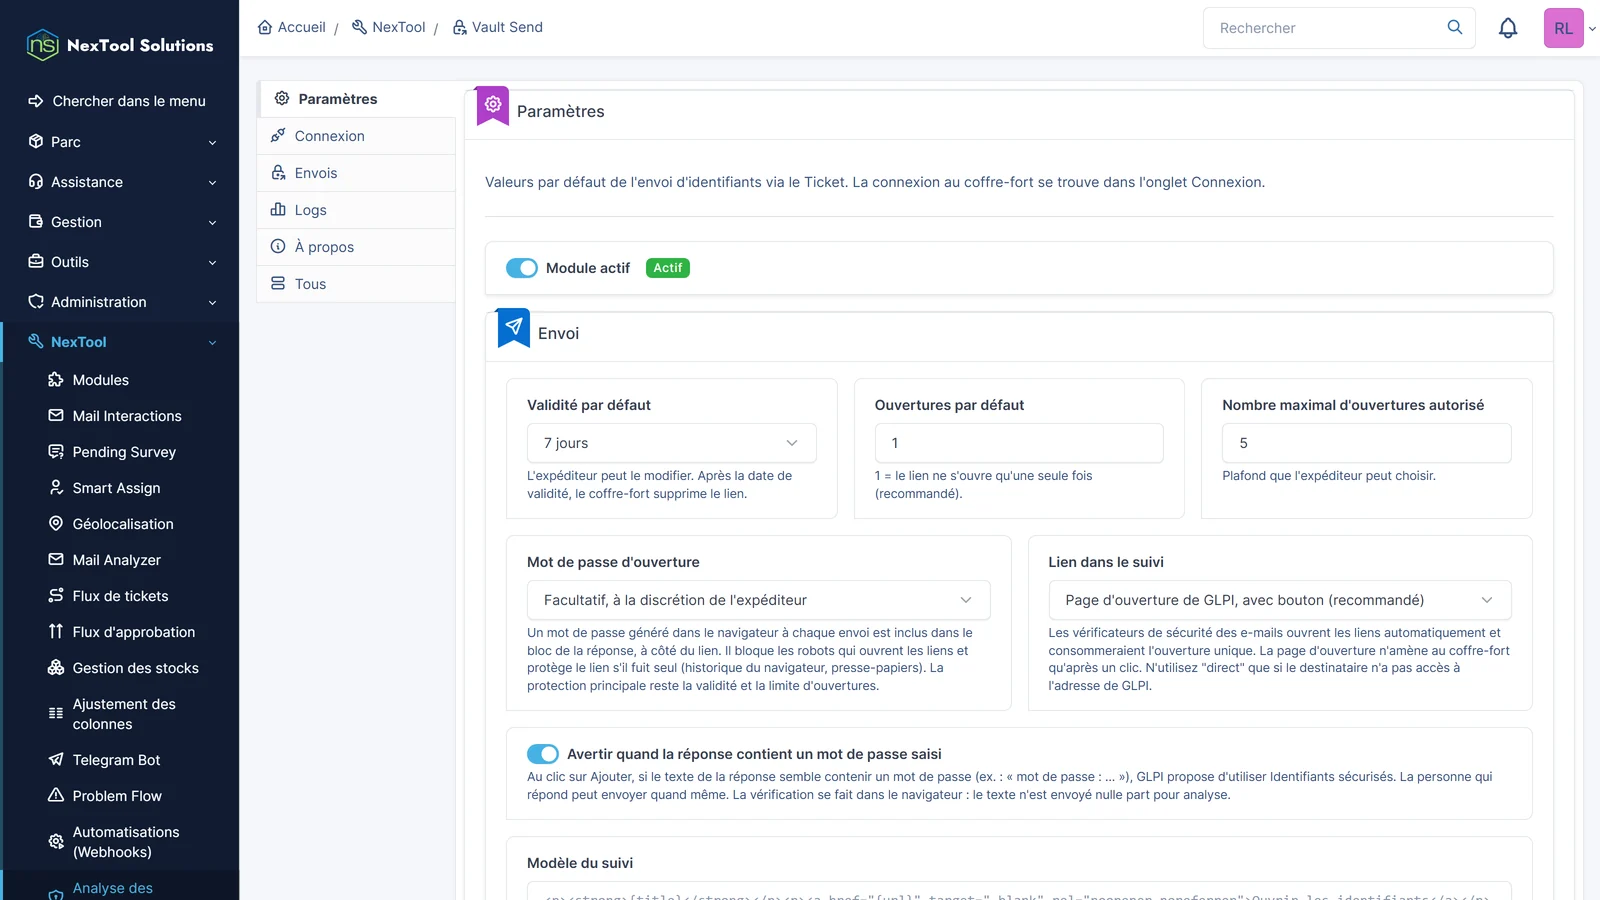Switch to the Envois tab

356,173
